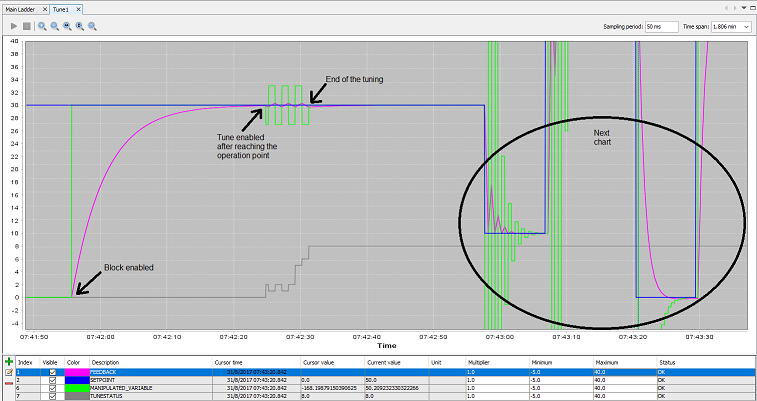This screenshot has height=401, width=757.
Task: Click the Multiplier column header
Action: 497,362
